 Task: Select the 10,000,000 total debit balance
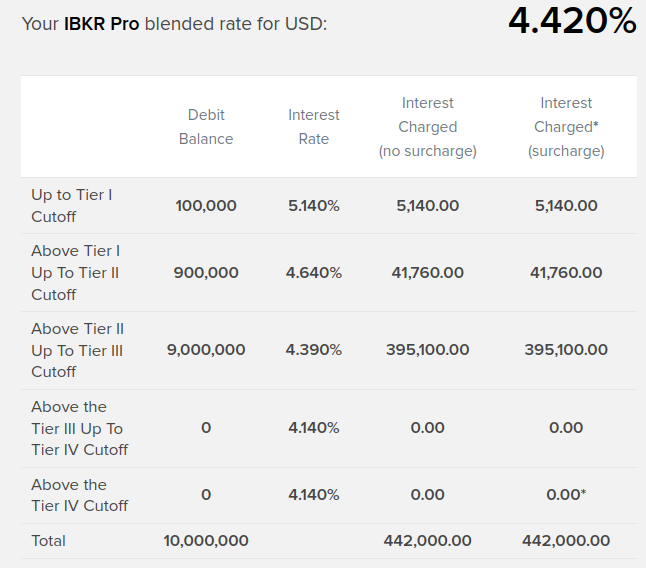[206, 541]
